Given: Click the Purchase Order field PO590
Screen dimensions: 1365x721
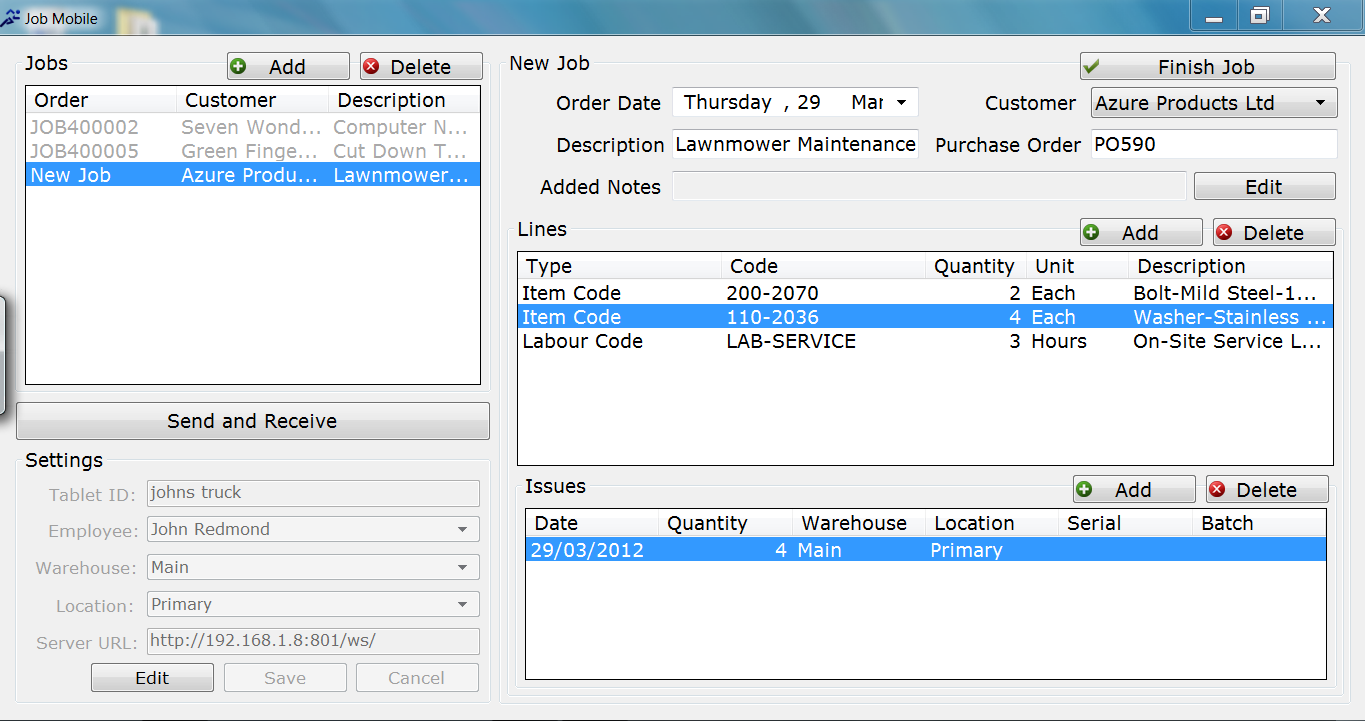Looking at the screenshot, I should tap(1214, 144).
